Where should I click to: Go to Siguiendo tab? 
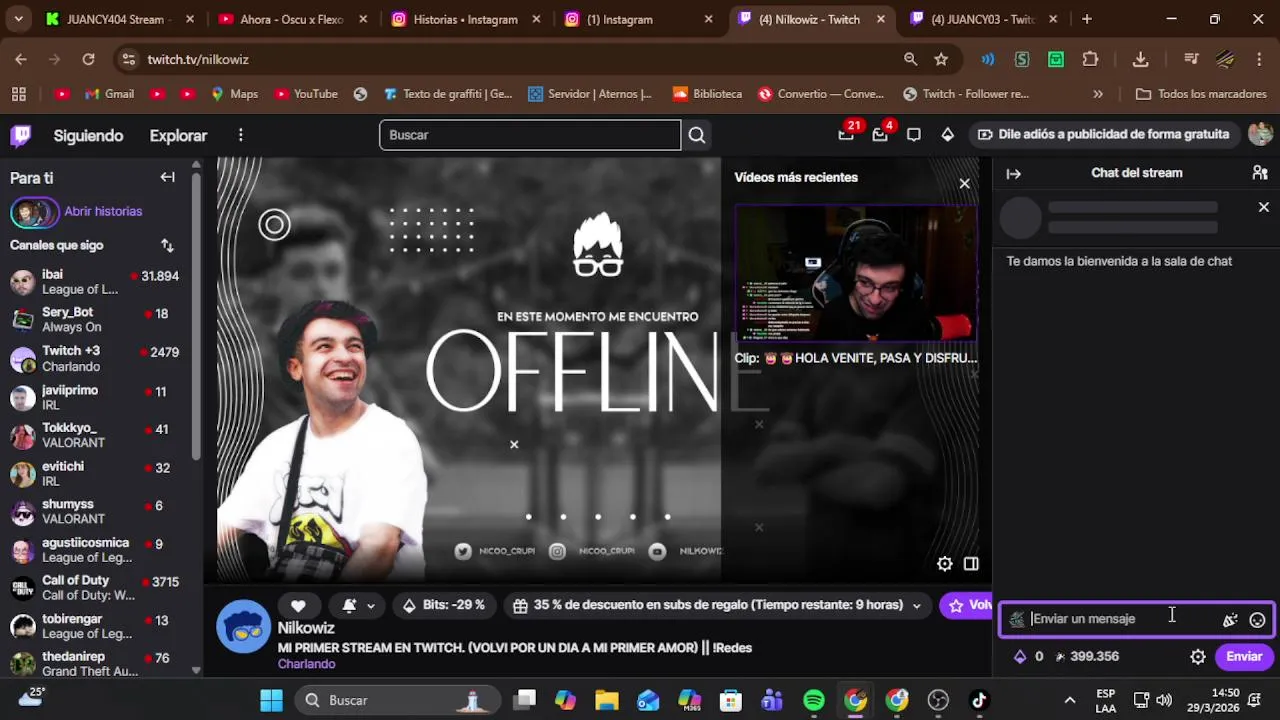(x=88, y=135)
